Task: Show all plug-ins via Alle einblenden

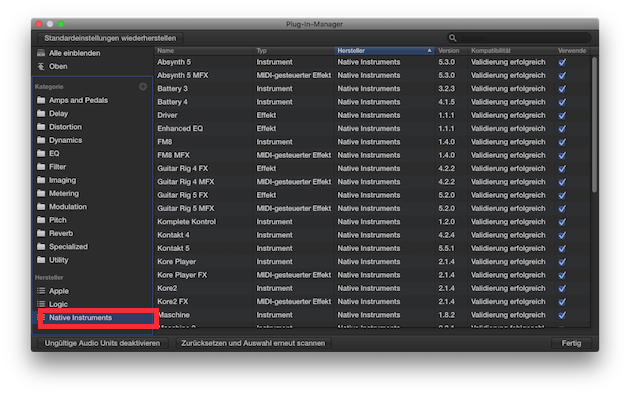Action: pos(74,53)
